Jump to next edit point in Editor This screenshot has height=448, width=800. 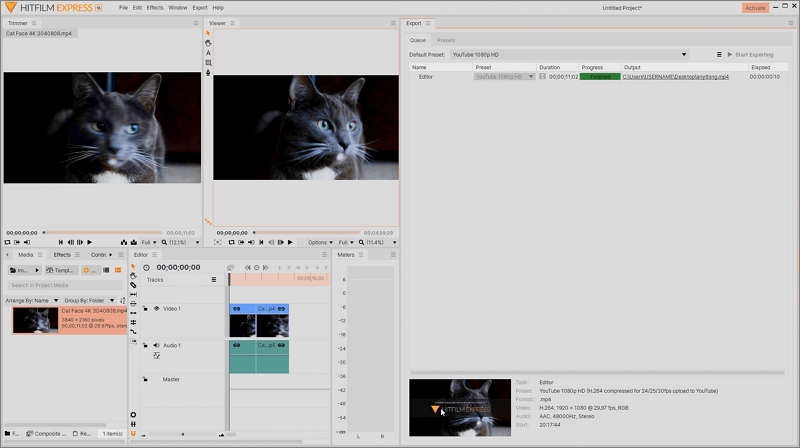tap(265, 267)
